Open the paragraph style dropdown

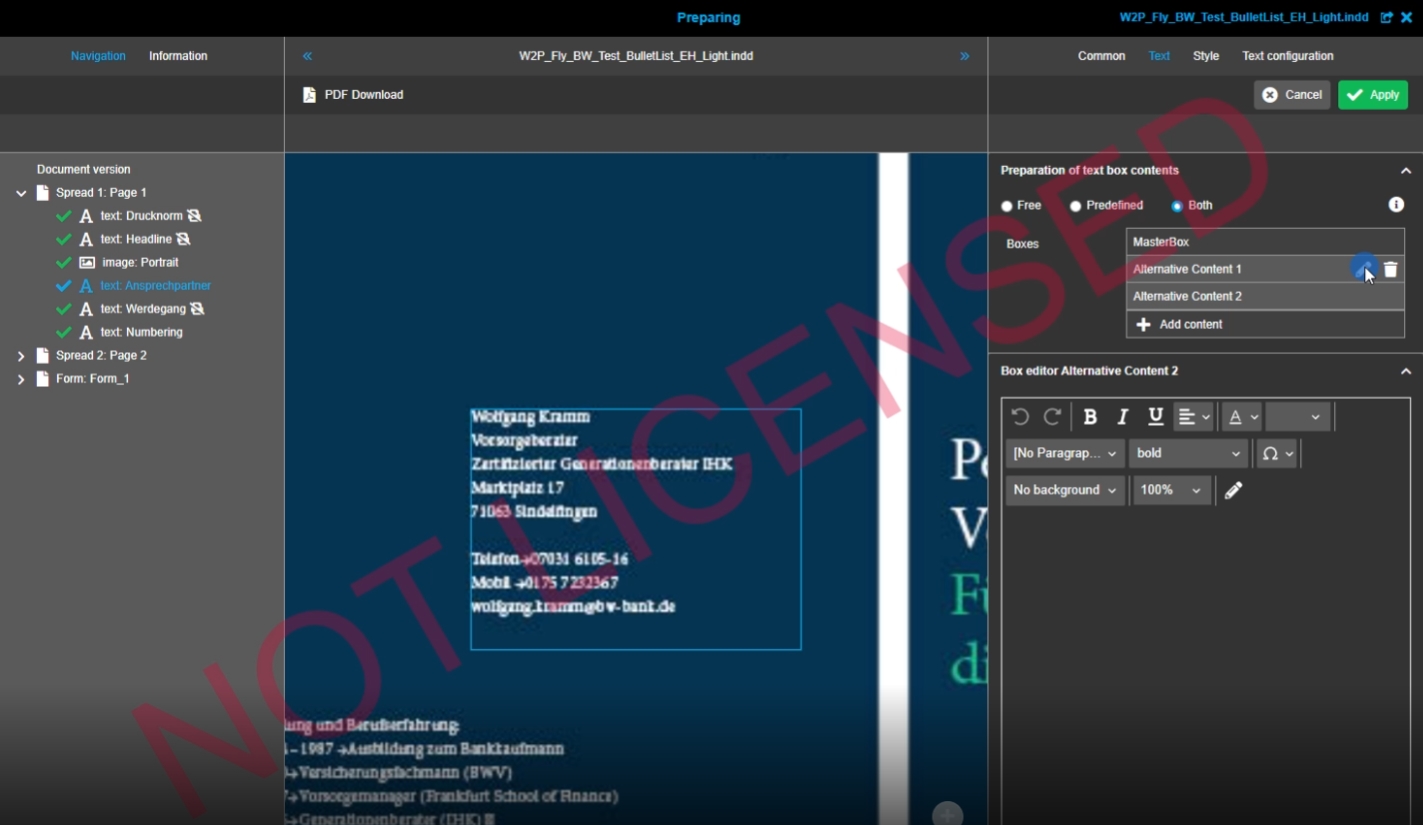coord(1065,453)
